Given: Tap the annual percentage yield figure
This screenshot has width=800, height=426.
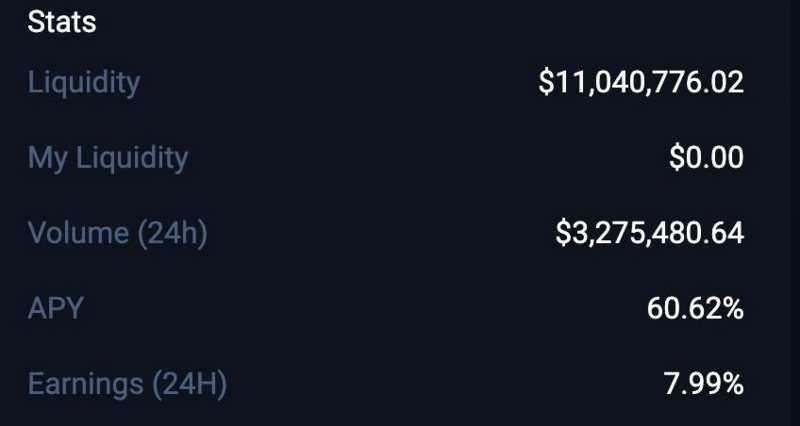Looking at the screenshot, I should tap(695, 308).
